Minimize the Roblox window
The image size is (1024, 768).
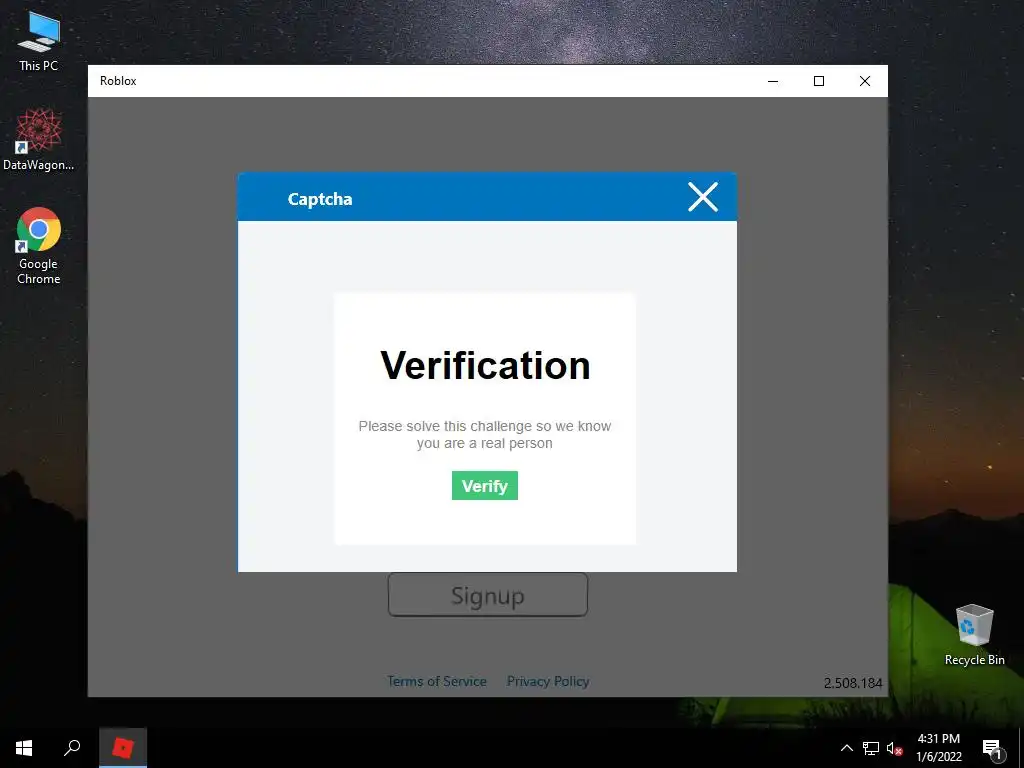click(773, 81)
